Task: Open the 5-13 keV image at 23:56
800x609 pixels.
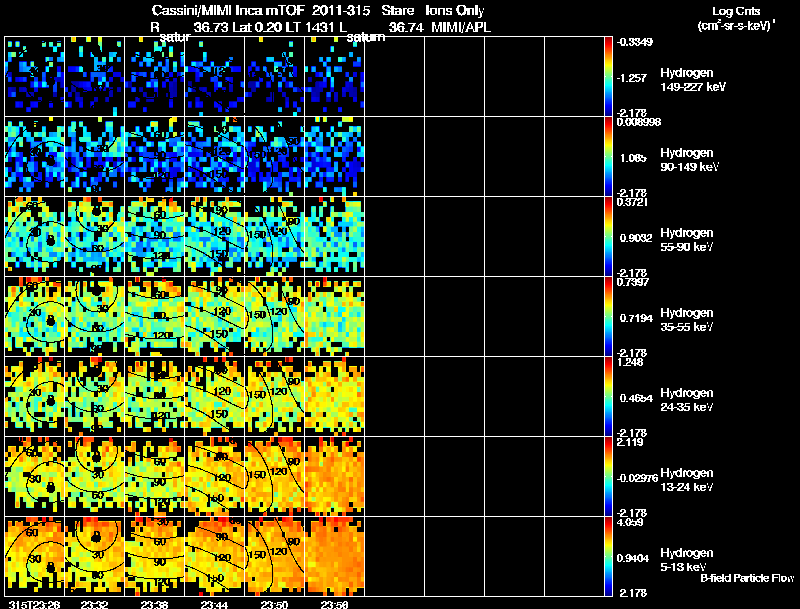Action: click(x=334, y=557)
